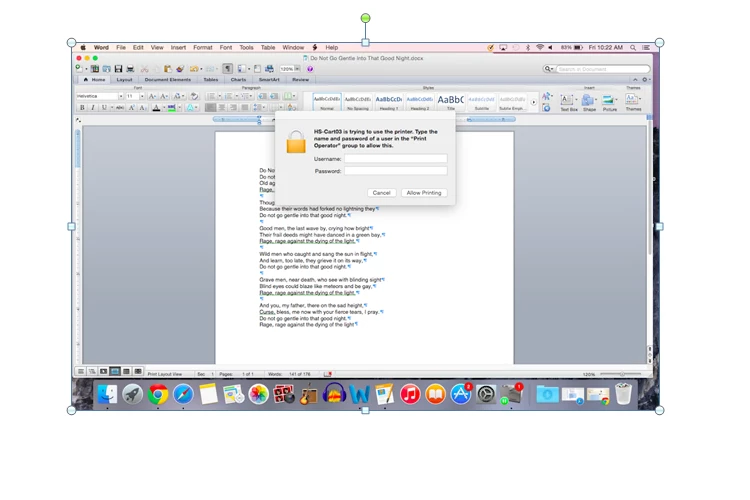Click the zoom slider in status bar
Viewport: 750px width, 500px height.
click(x=621, y=374)
